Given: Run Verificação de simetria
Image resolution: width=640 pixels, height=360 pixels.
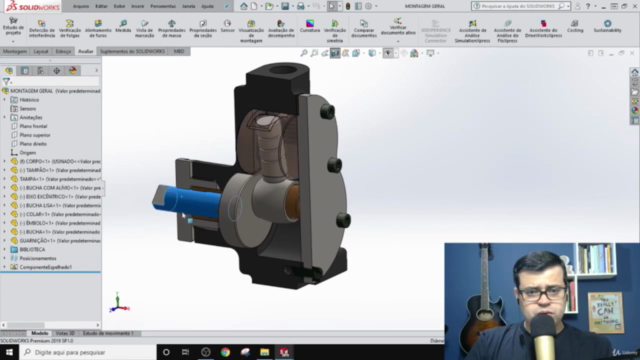Looking at the screenshot, I should [x=335, y=31].
